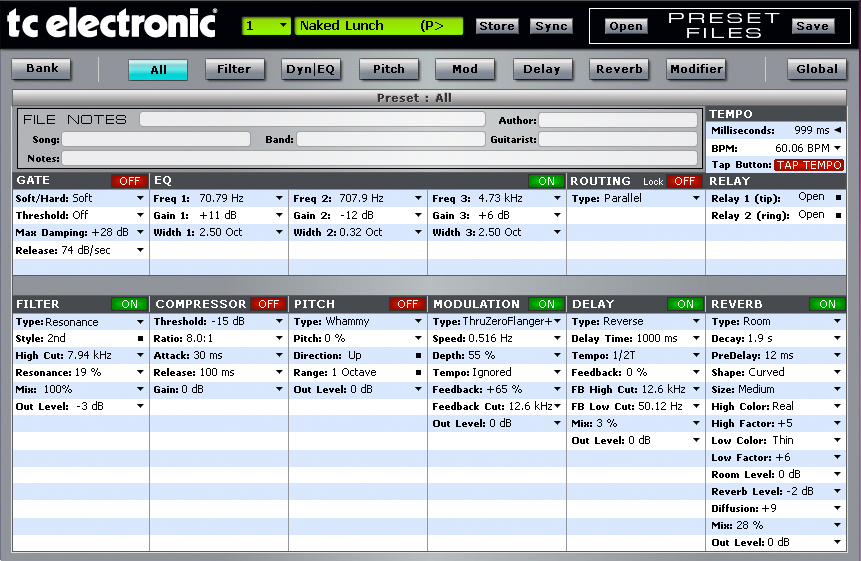
Task: Toggle the Reverb ON switch
Action: tap(827, 304)
